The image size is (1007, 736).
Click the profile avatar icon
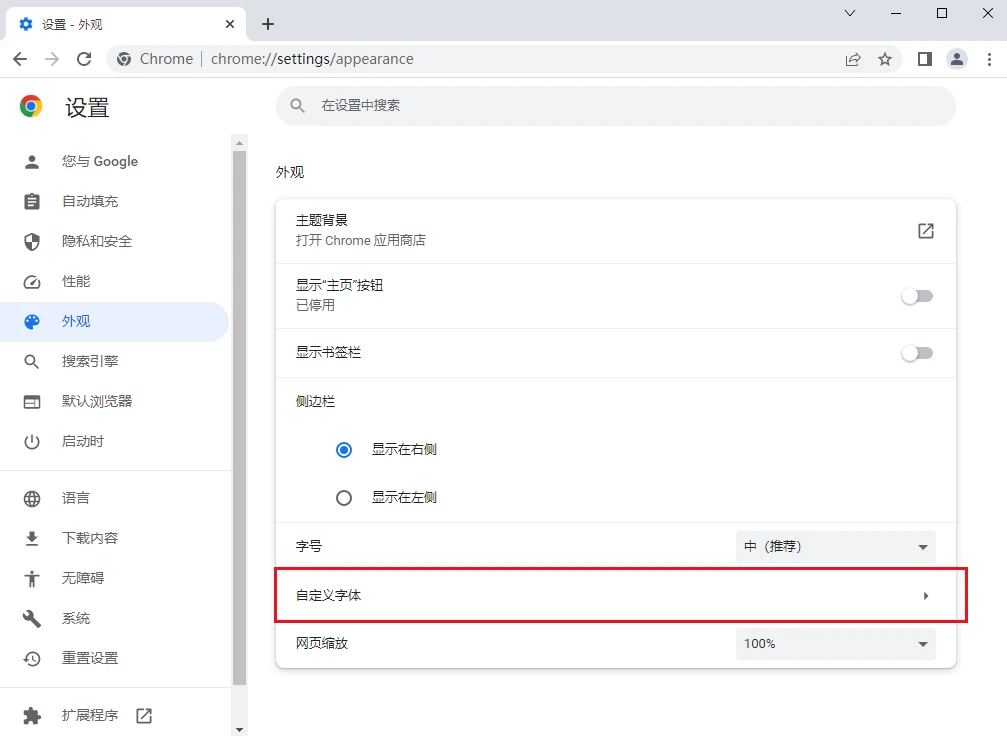[x=957, y=59]
